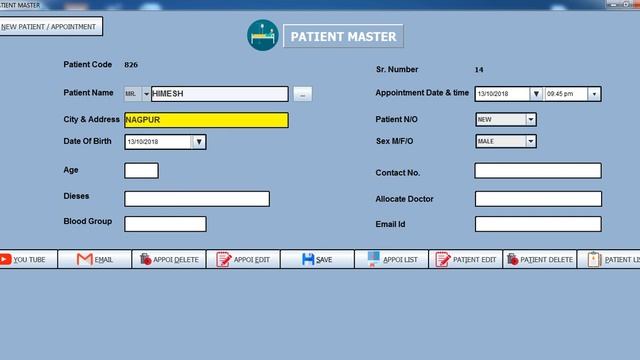Click the YouTube icon button

[x=28, y=260]
